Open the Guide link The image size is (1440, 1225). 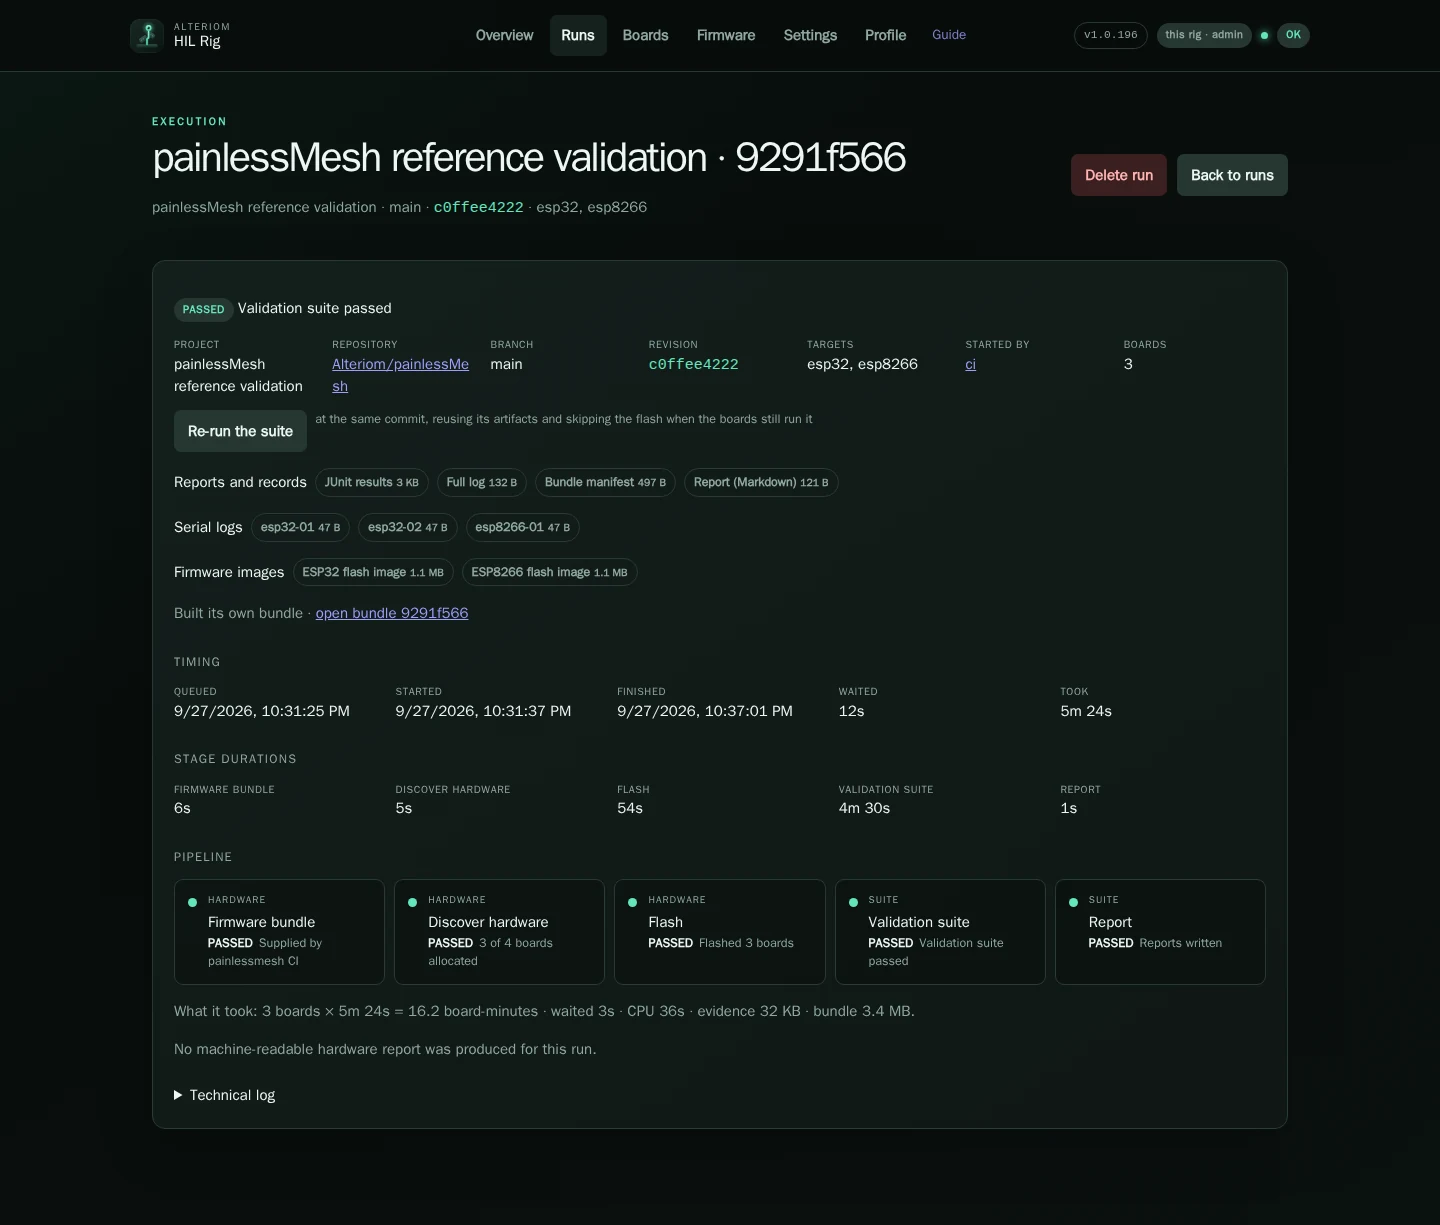pyautogui.click(x=949, y=35)
